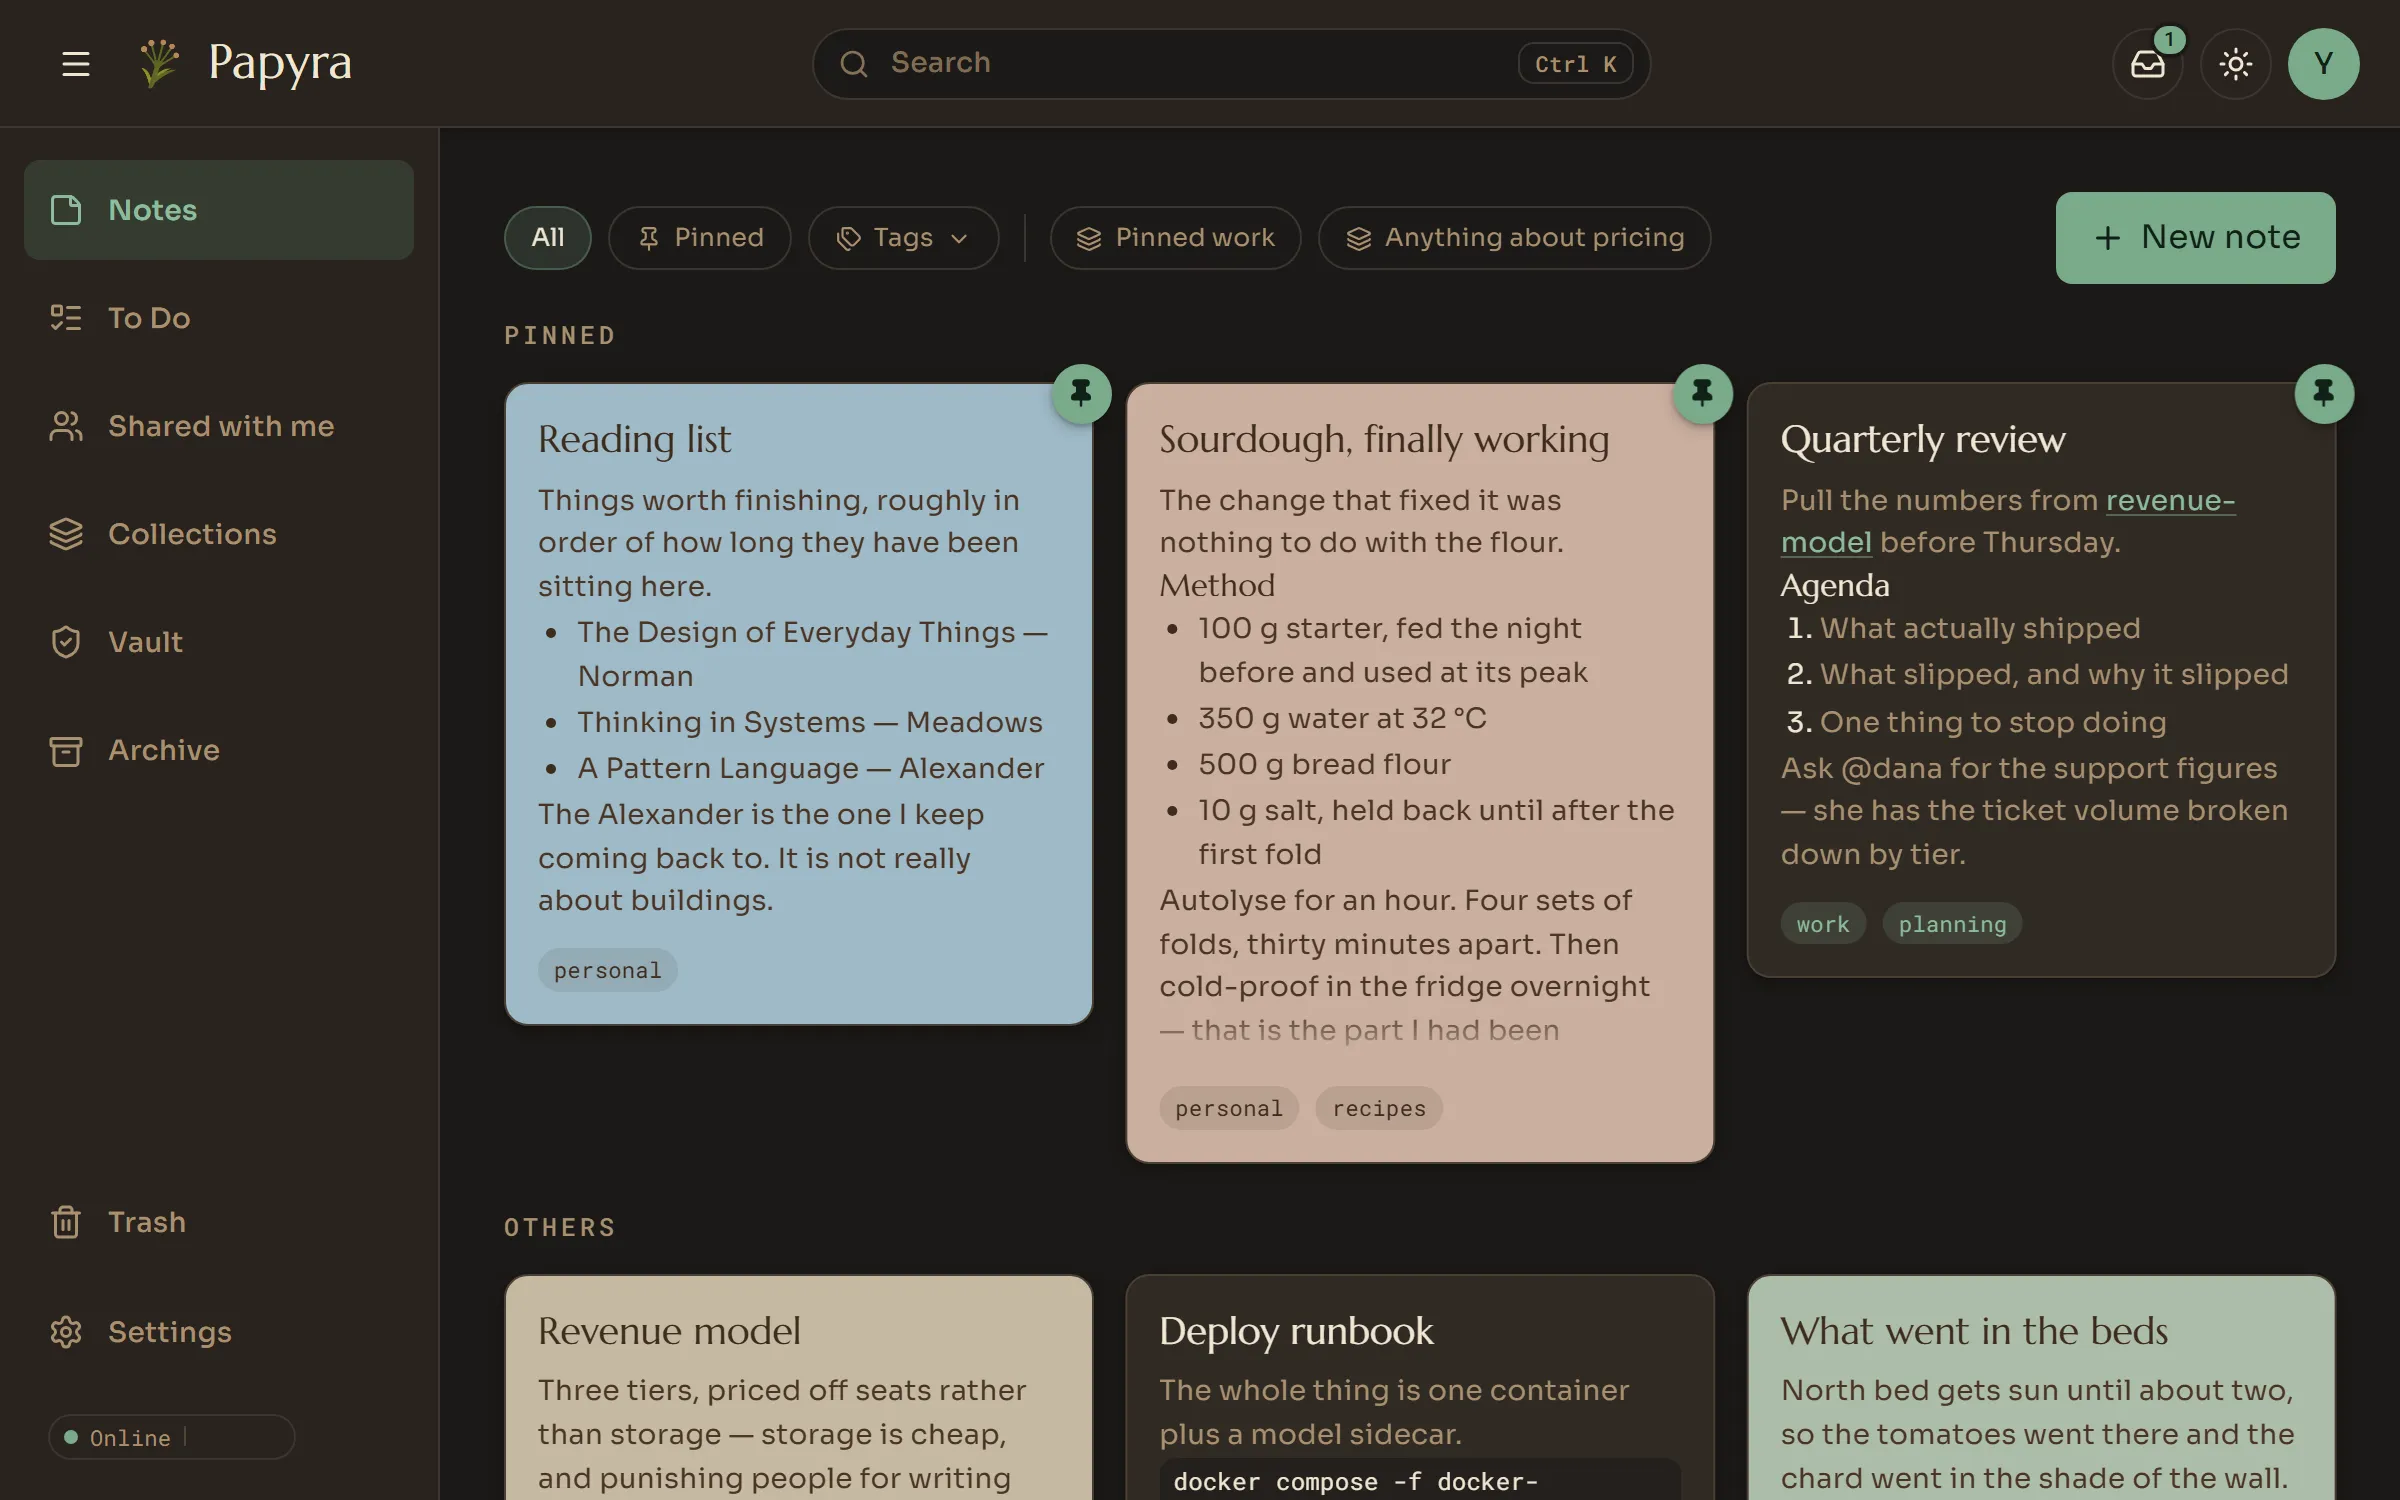Open Anything about pricing filter

(1514, 238)
